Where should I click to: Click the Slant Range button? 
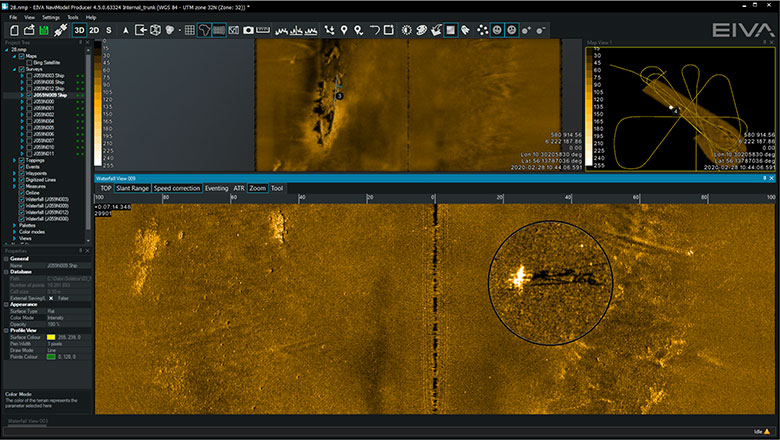tap(132, 188)
